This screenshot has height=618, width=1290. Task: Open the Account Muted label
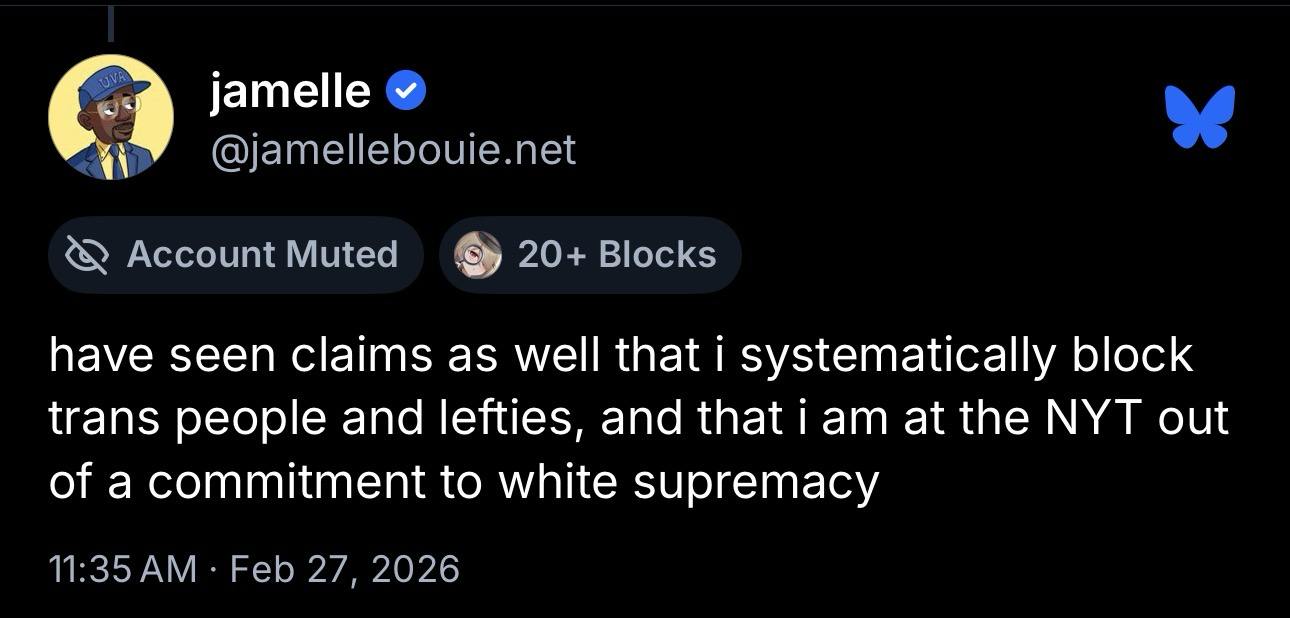click(x=262, y=254)
